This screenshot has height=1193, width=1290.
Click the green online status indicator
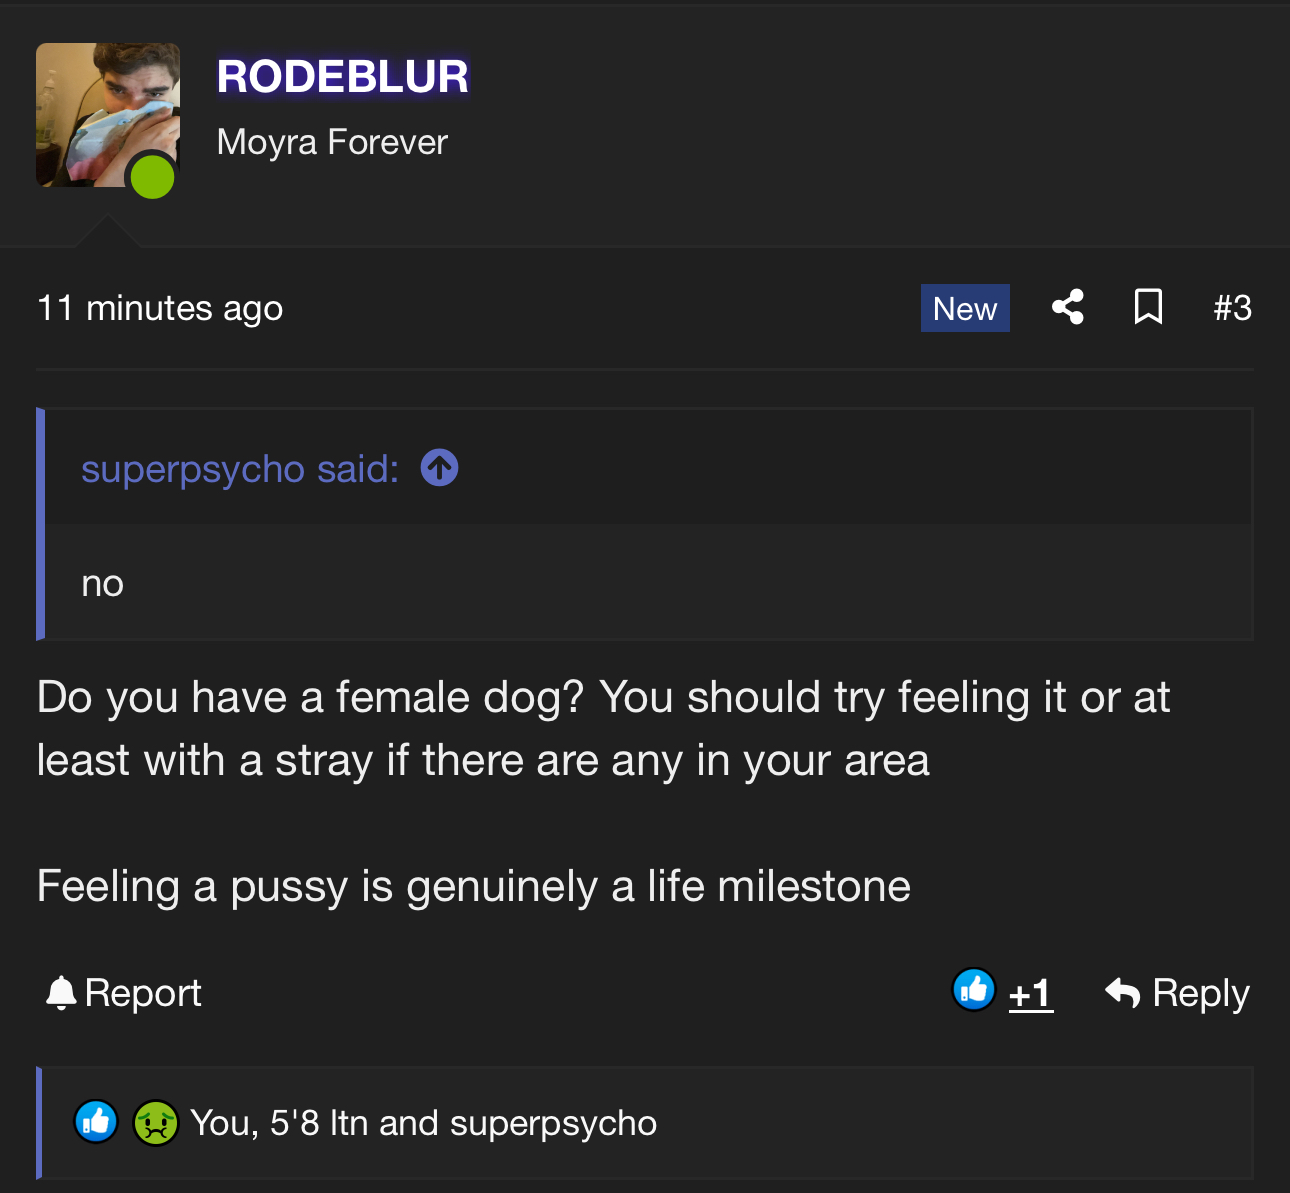[153, 177]
